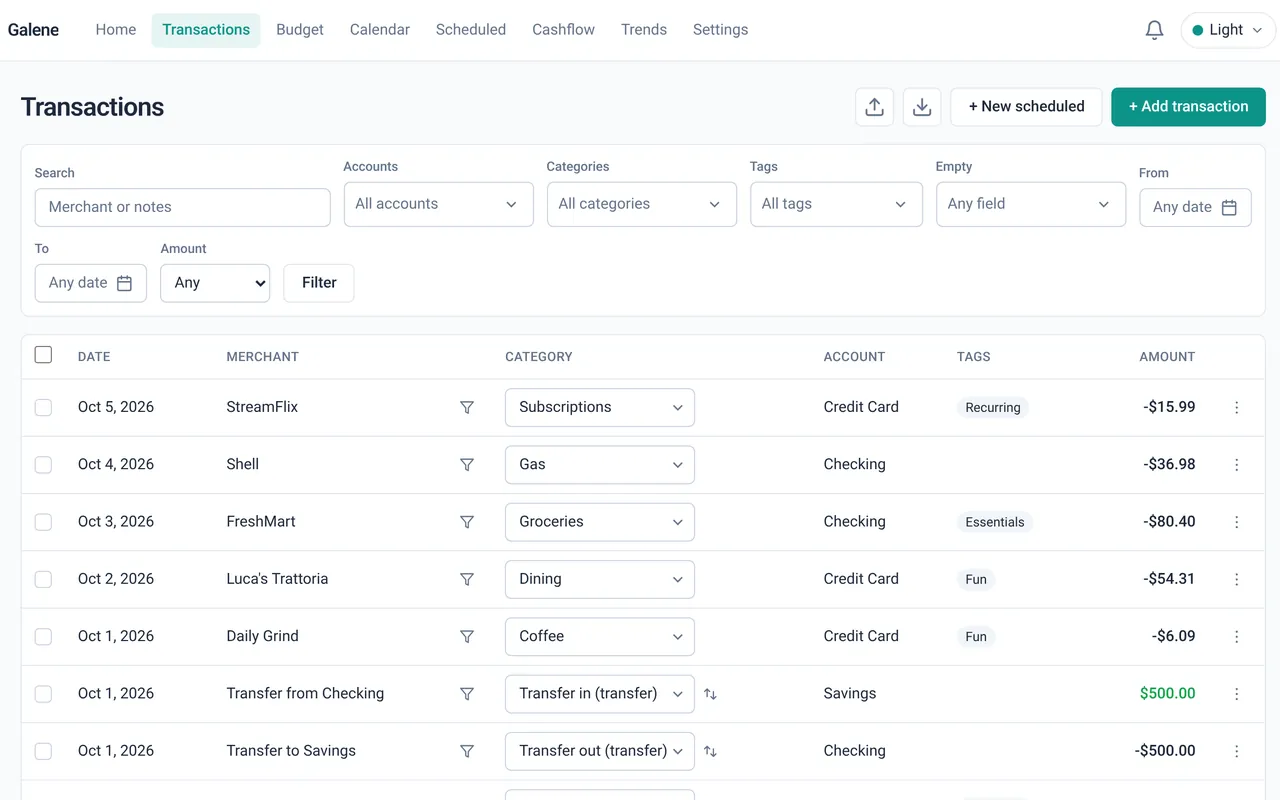Change the Subscriptions category dropdown
This screenshot has height=800, width=1280.
click(600, 408)
